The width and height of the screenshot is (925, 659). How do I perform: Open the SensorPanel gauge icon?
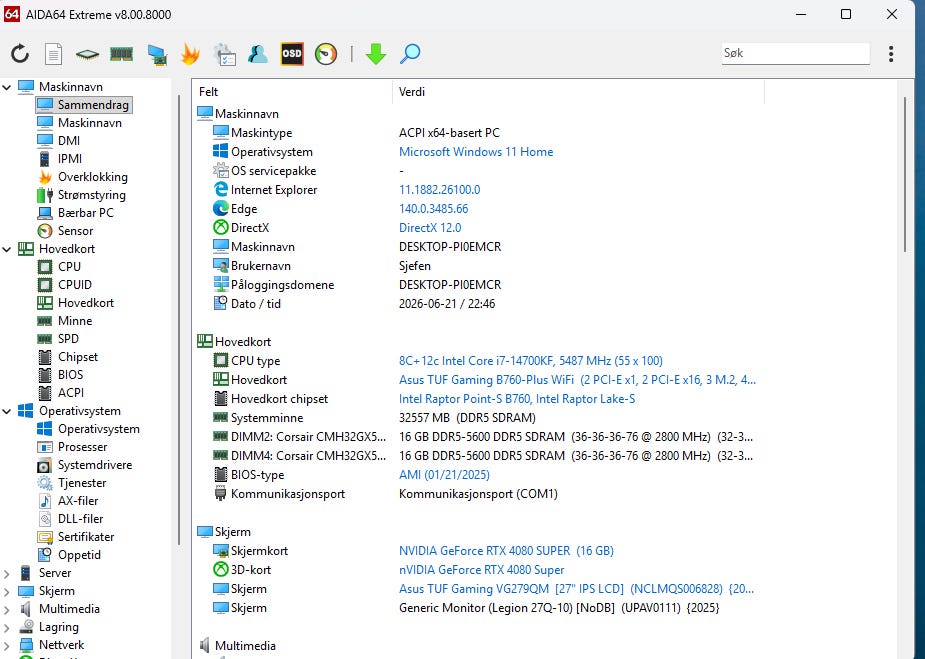tap(326, 54)
